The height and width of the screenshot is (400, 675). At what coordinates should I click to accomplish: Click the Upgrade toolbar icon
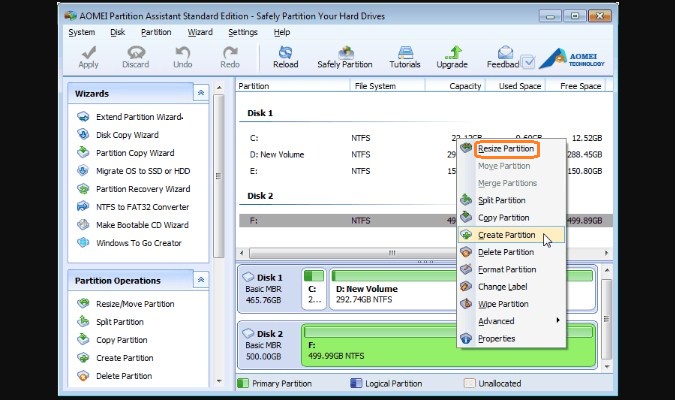click(x=452, y=57)
